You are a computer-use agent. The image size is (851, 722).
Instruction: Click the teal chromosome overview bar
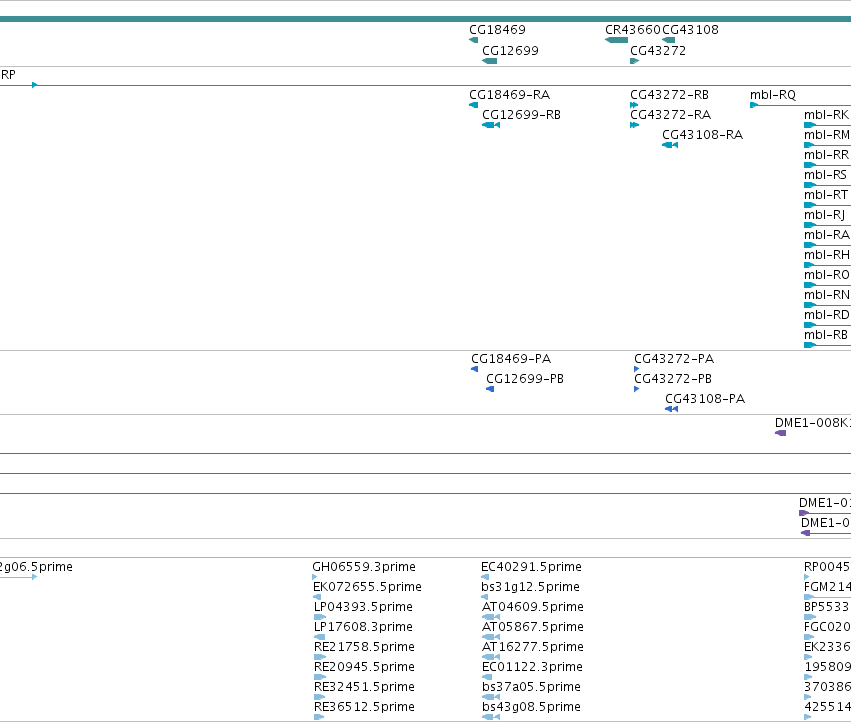(x=426, y=20)
